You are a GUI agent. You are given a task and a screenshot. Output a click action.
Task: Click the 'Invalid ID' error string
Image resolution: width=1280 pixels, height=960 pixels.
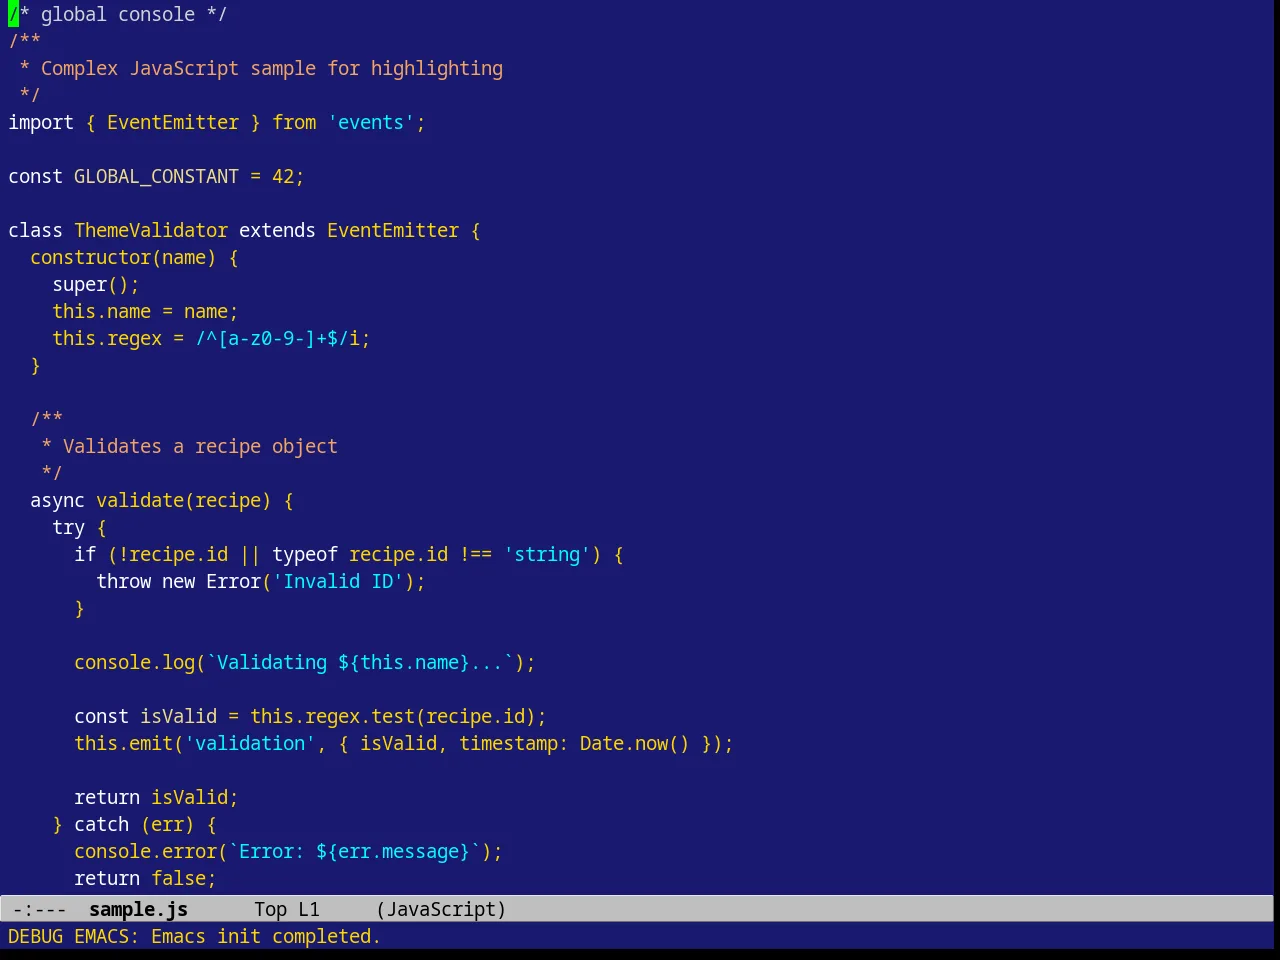pyautogui.click(x=338, y=581)
